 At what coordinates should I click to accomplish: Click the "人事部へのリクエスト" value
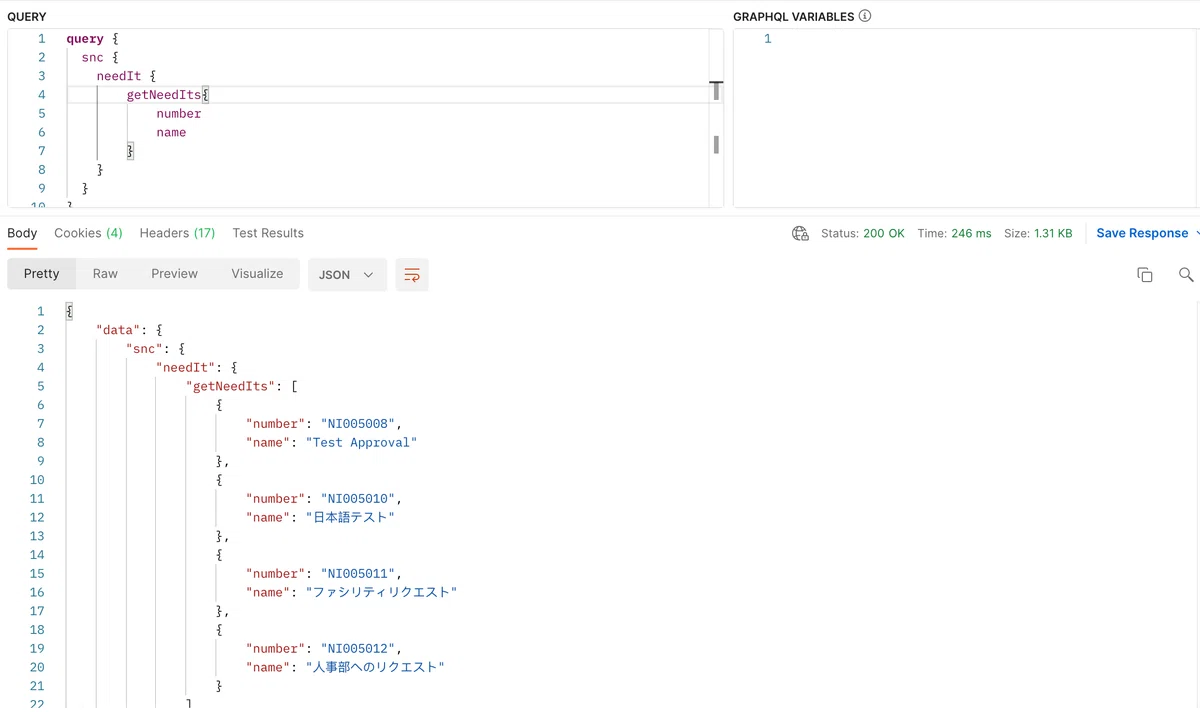pyautogui.click(x=375, y=667)
